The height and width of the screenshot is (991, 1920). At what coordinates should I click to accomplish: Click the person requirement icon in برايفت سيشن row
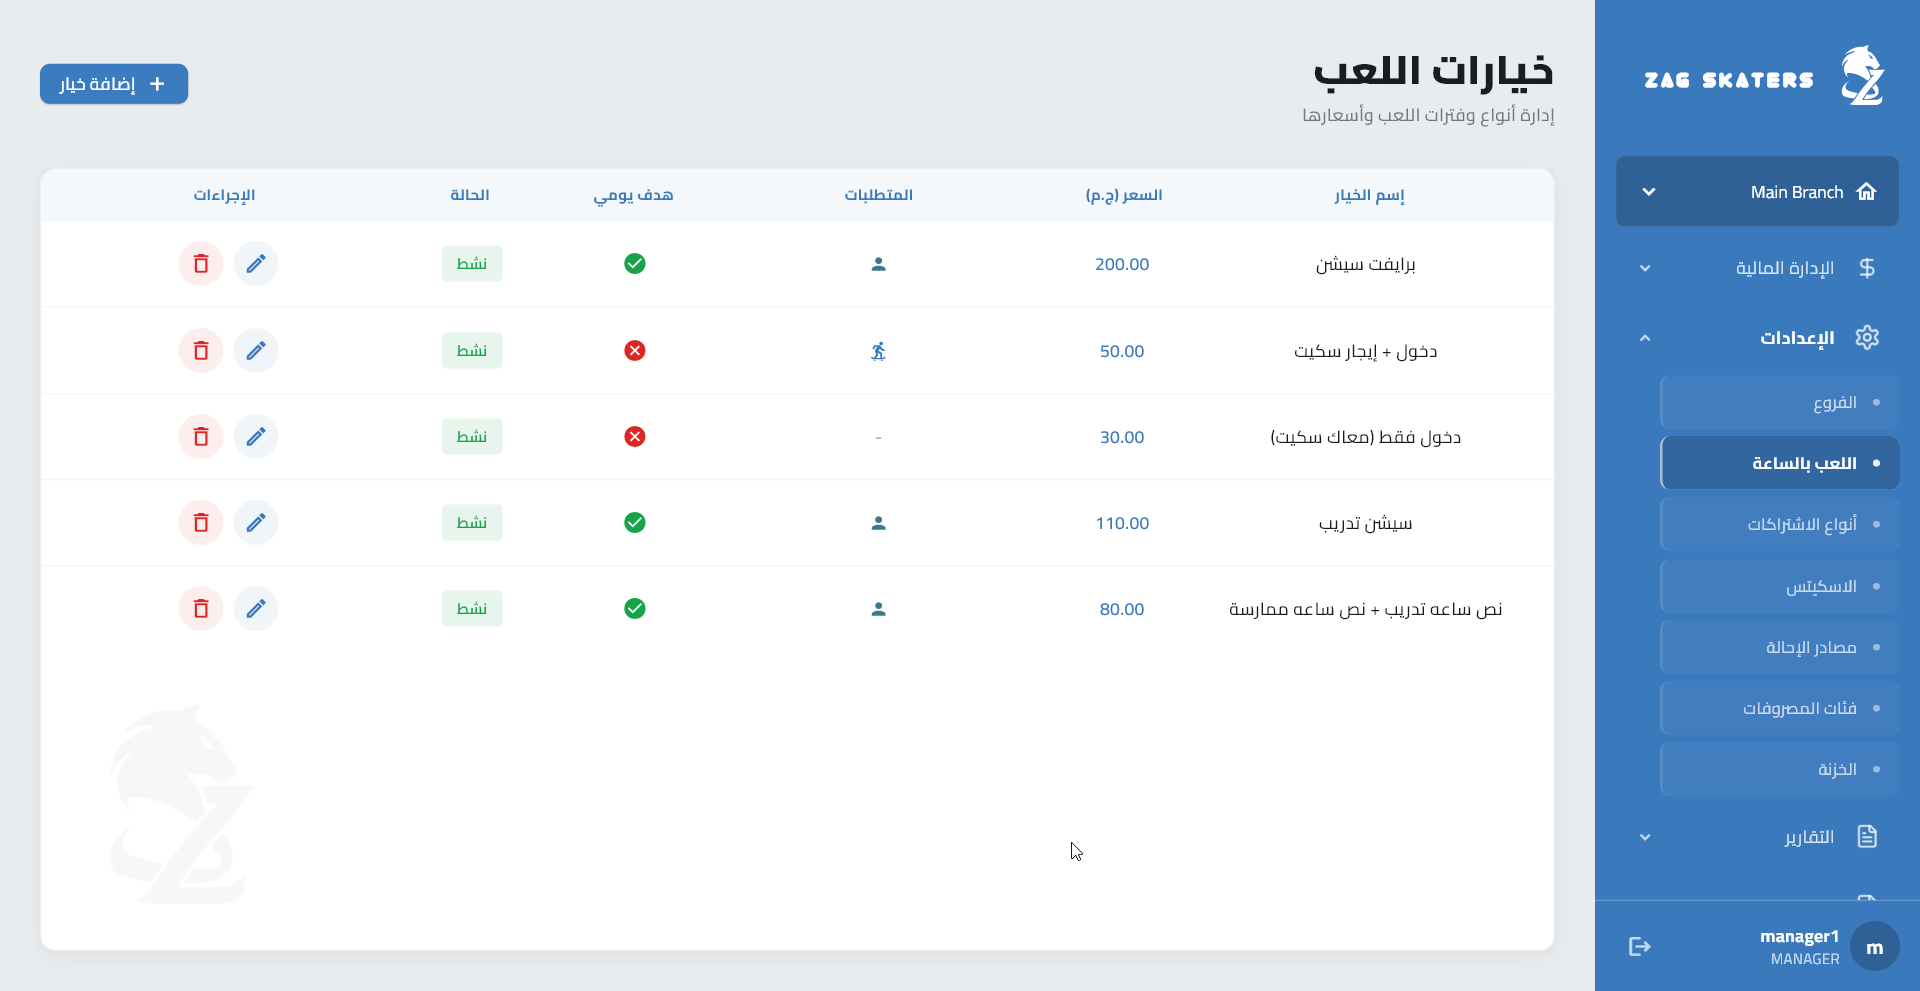(x=878, y=264)
